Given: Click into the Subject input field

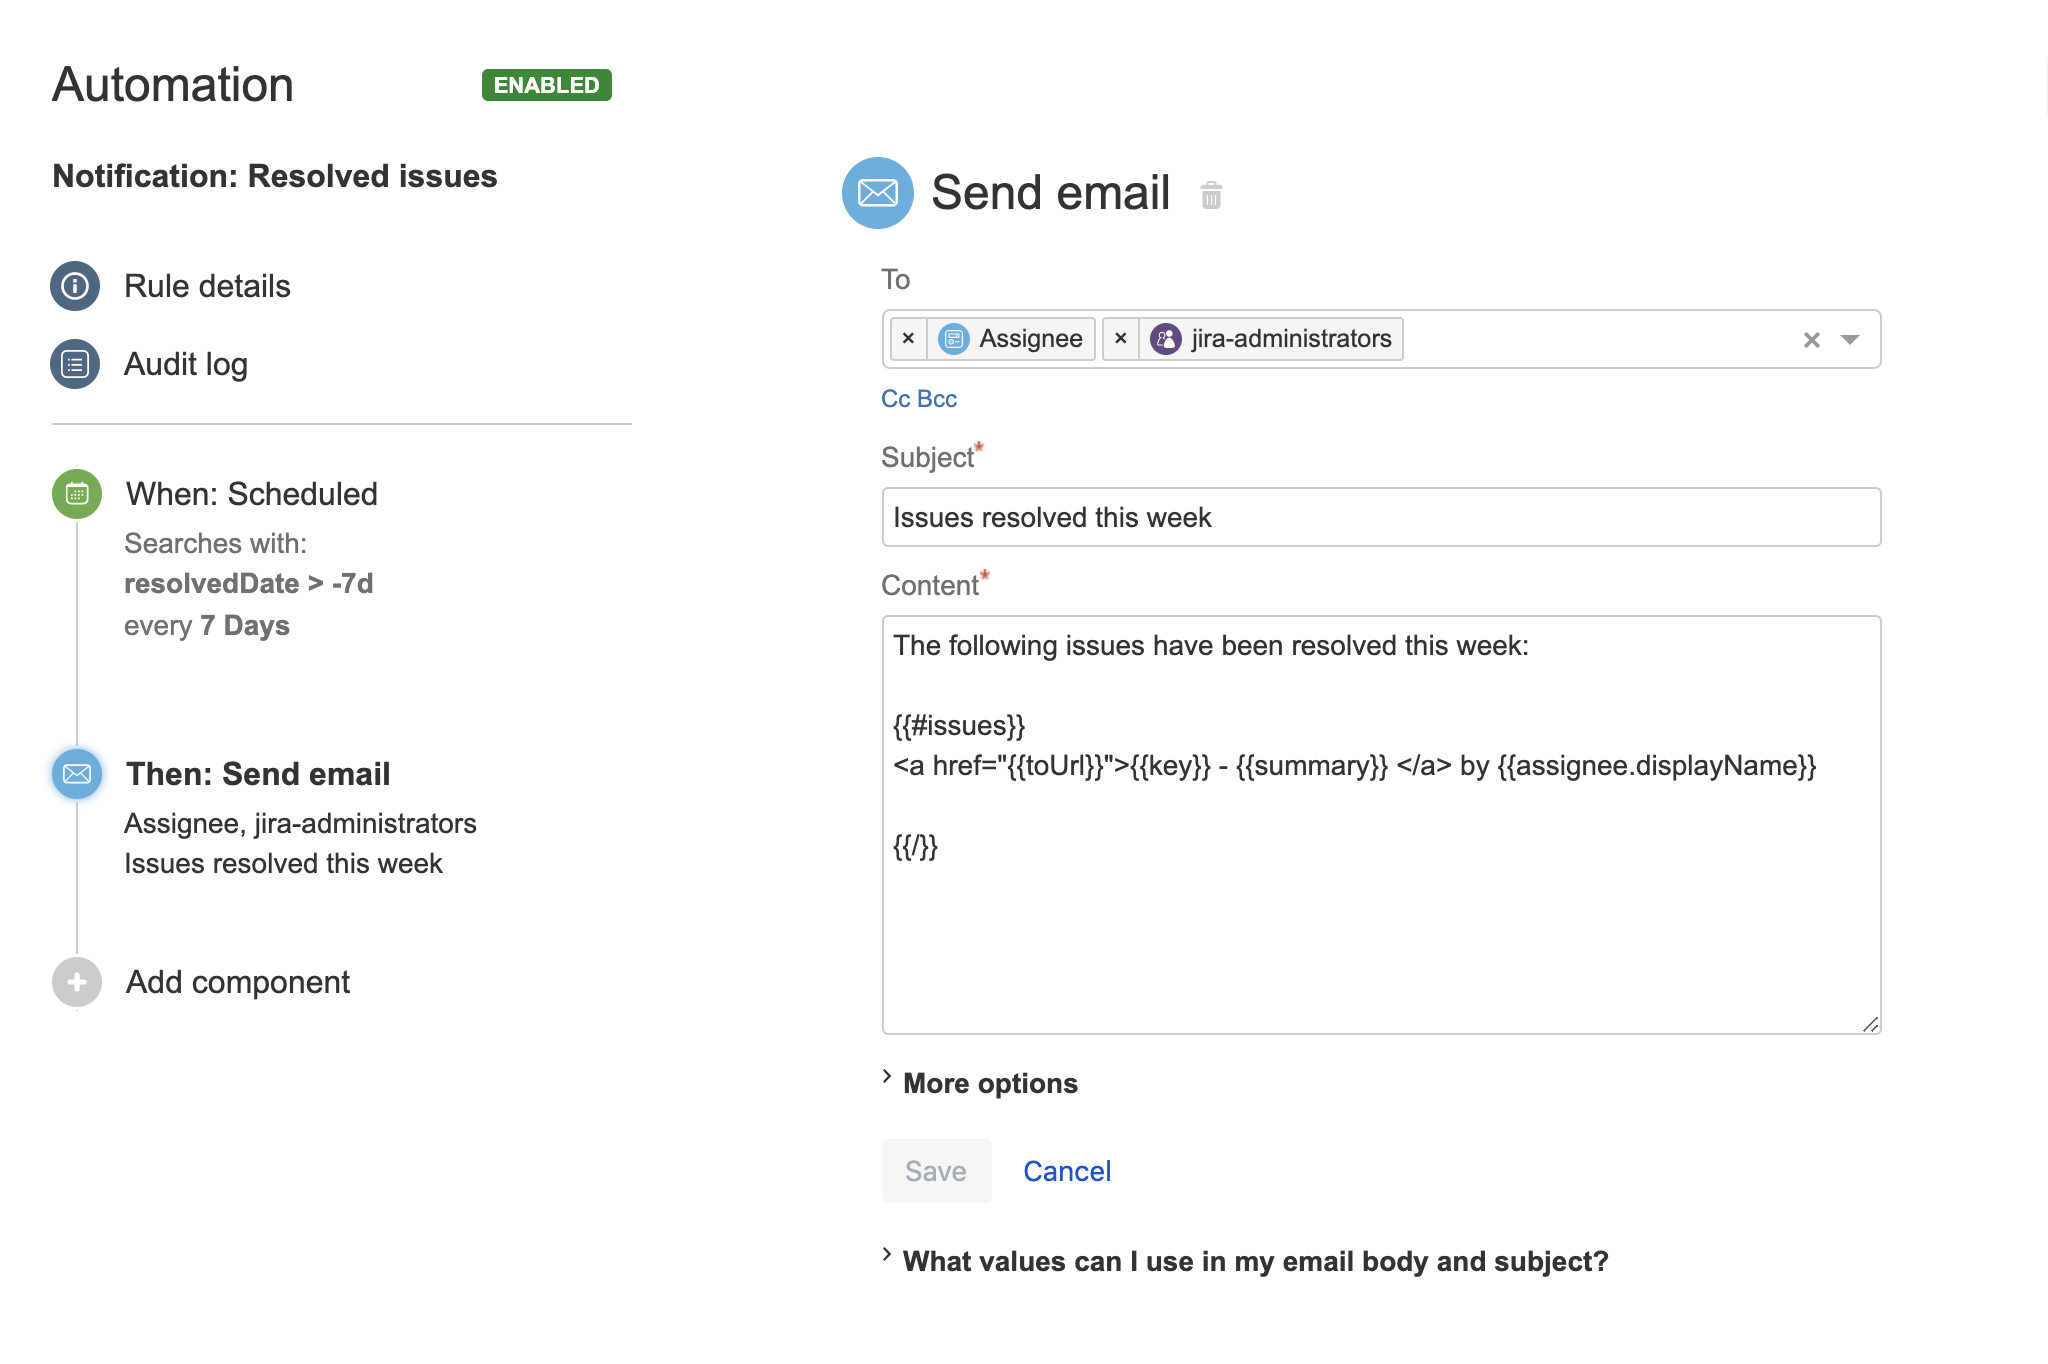Looking at the screenshot, I should [x=1380, y=517].
